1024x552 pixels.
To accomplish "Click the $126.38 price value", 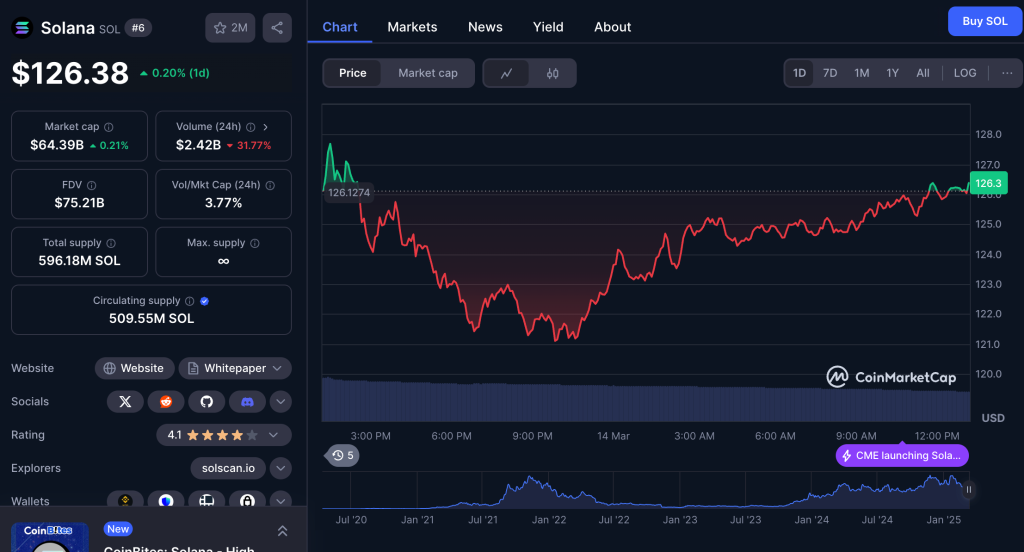I will coord(71,73).
